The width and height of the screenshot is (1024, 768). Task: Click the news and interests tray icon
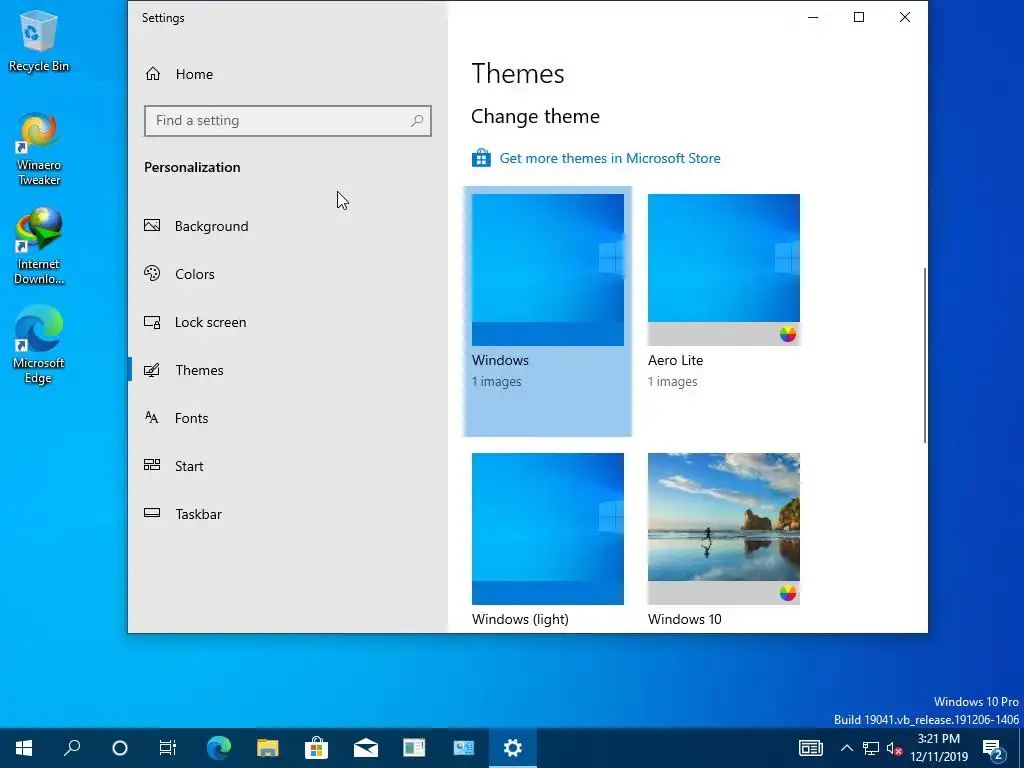(x=810, y=748)
